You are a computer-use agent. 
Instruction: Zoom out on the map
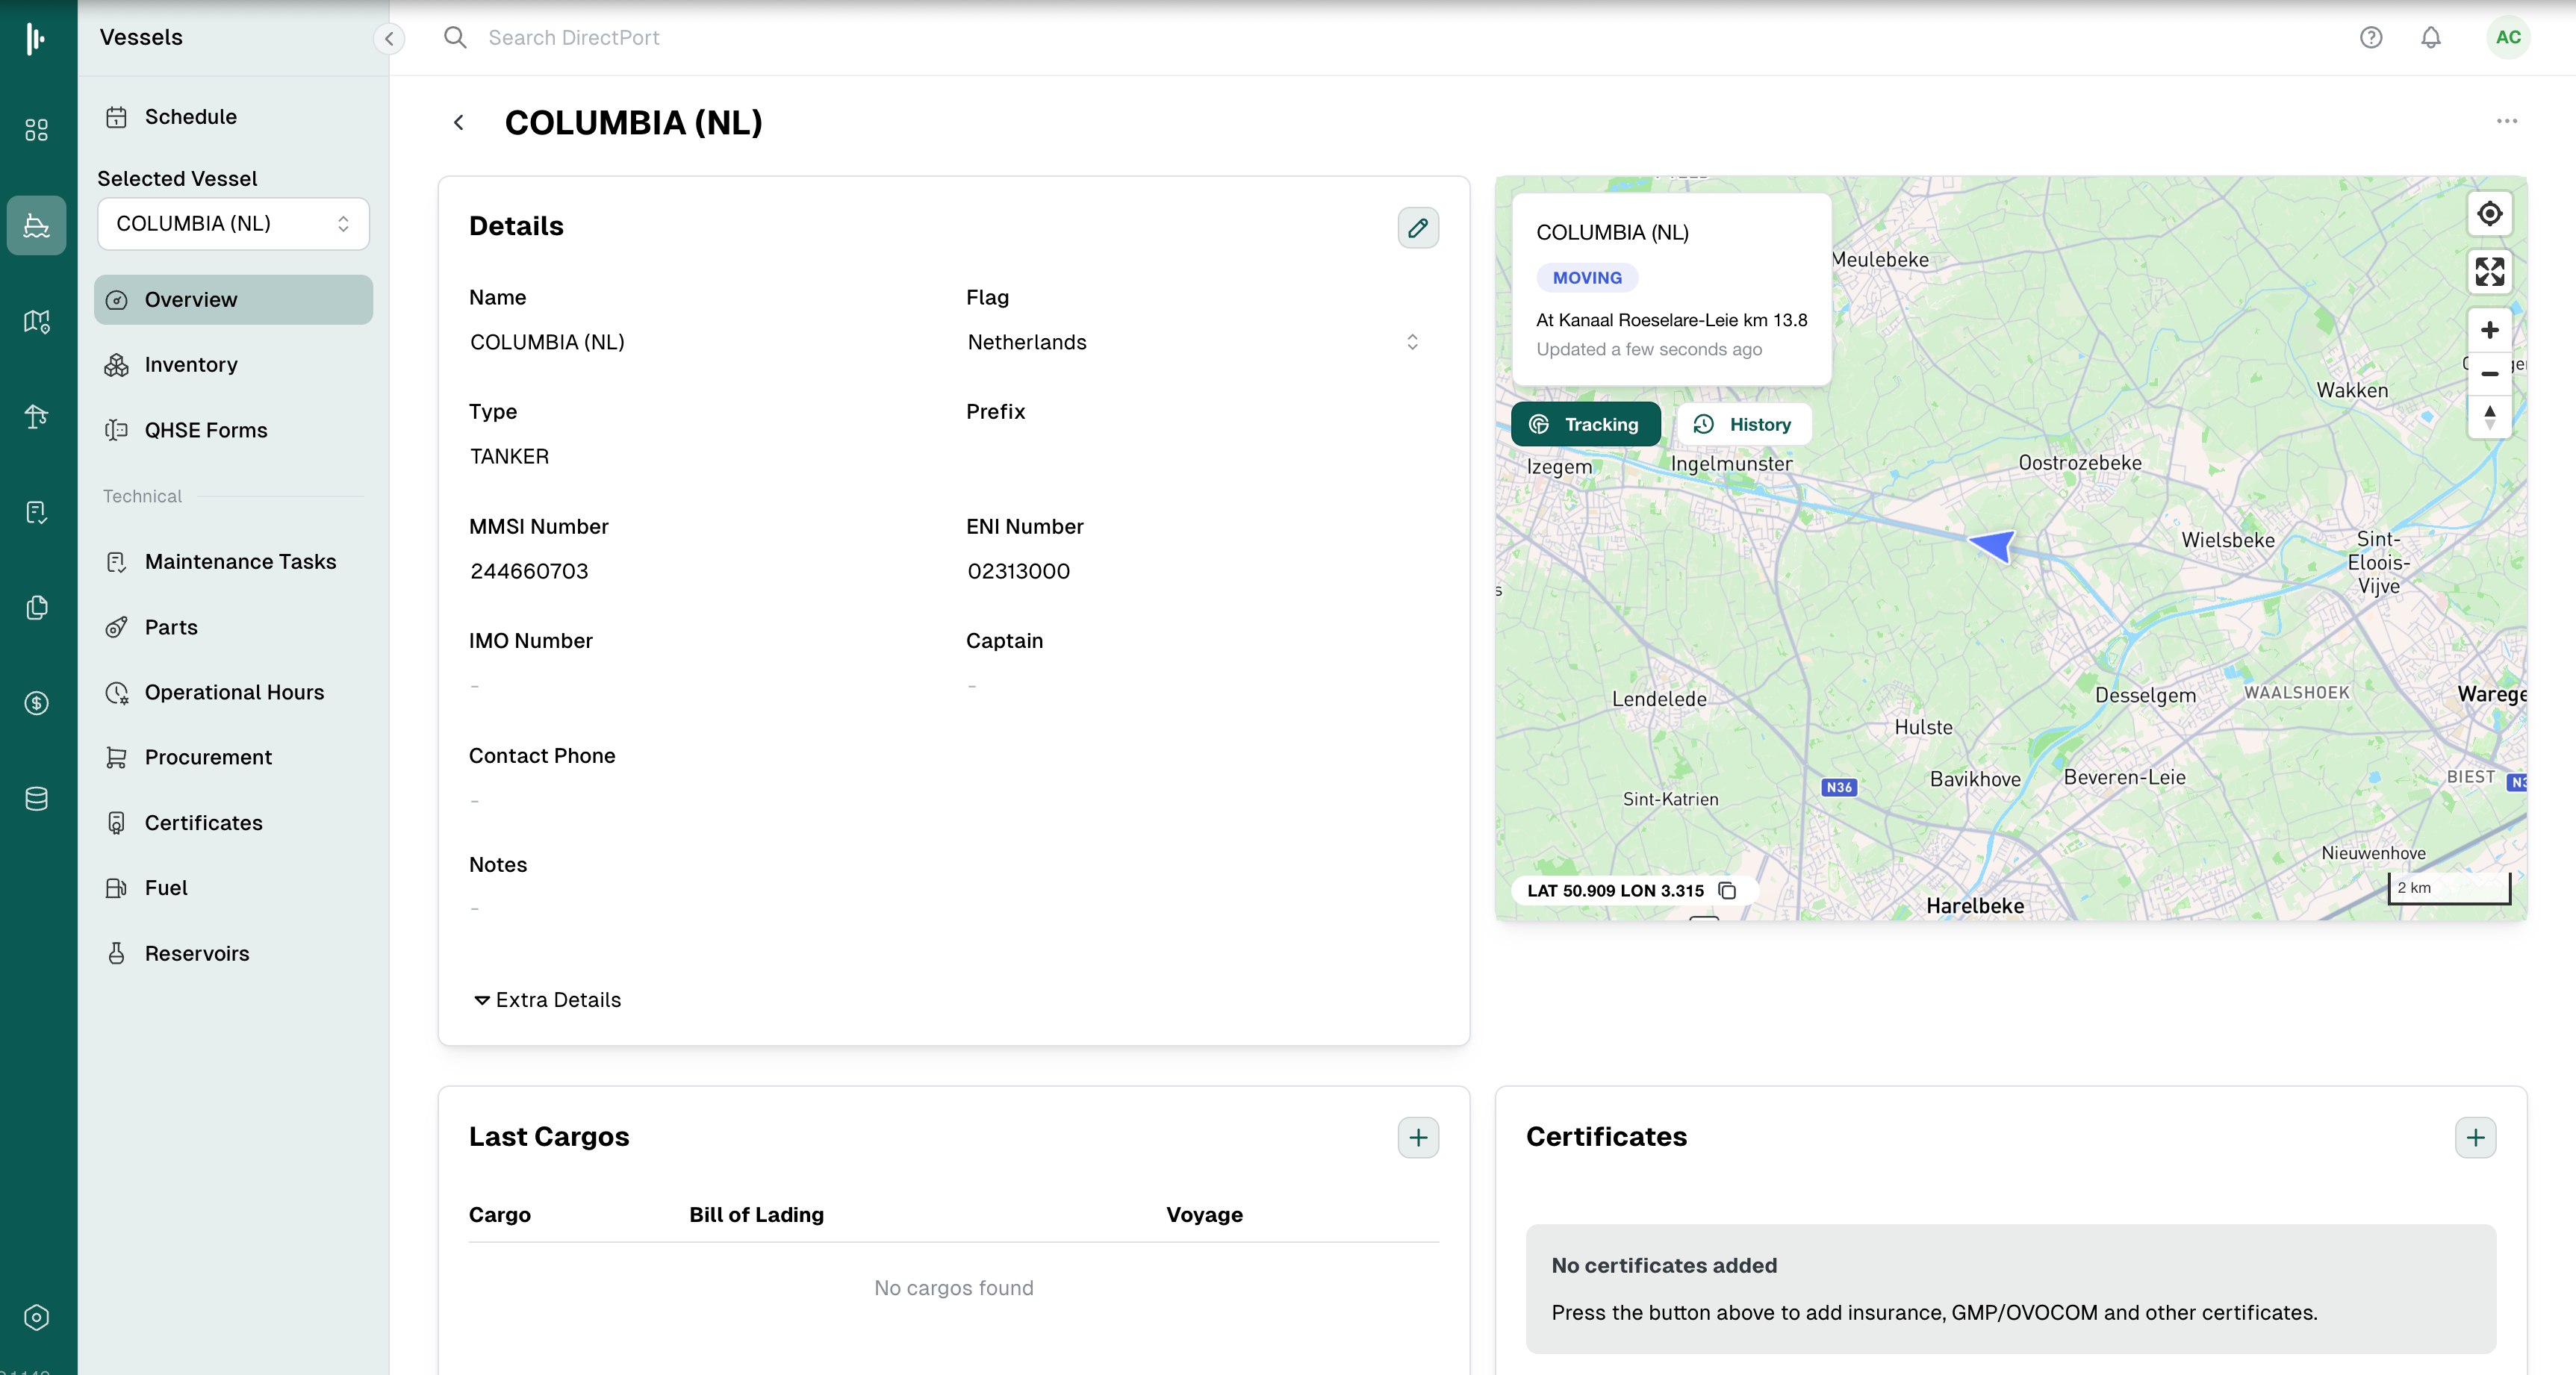[x=2489, y=374]
